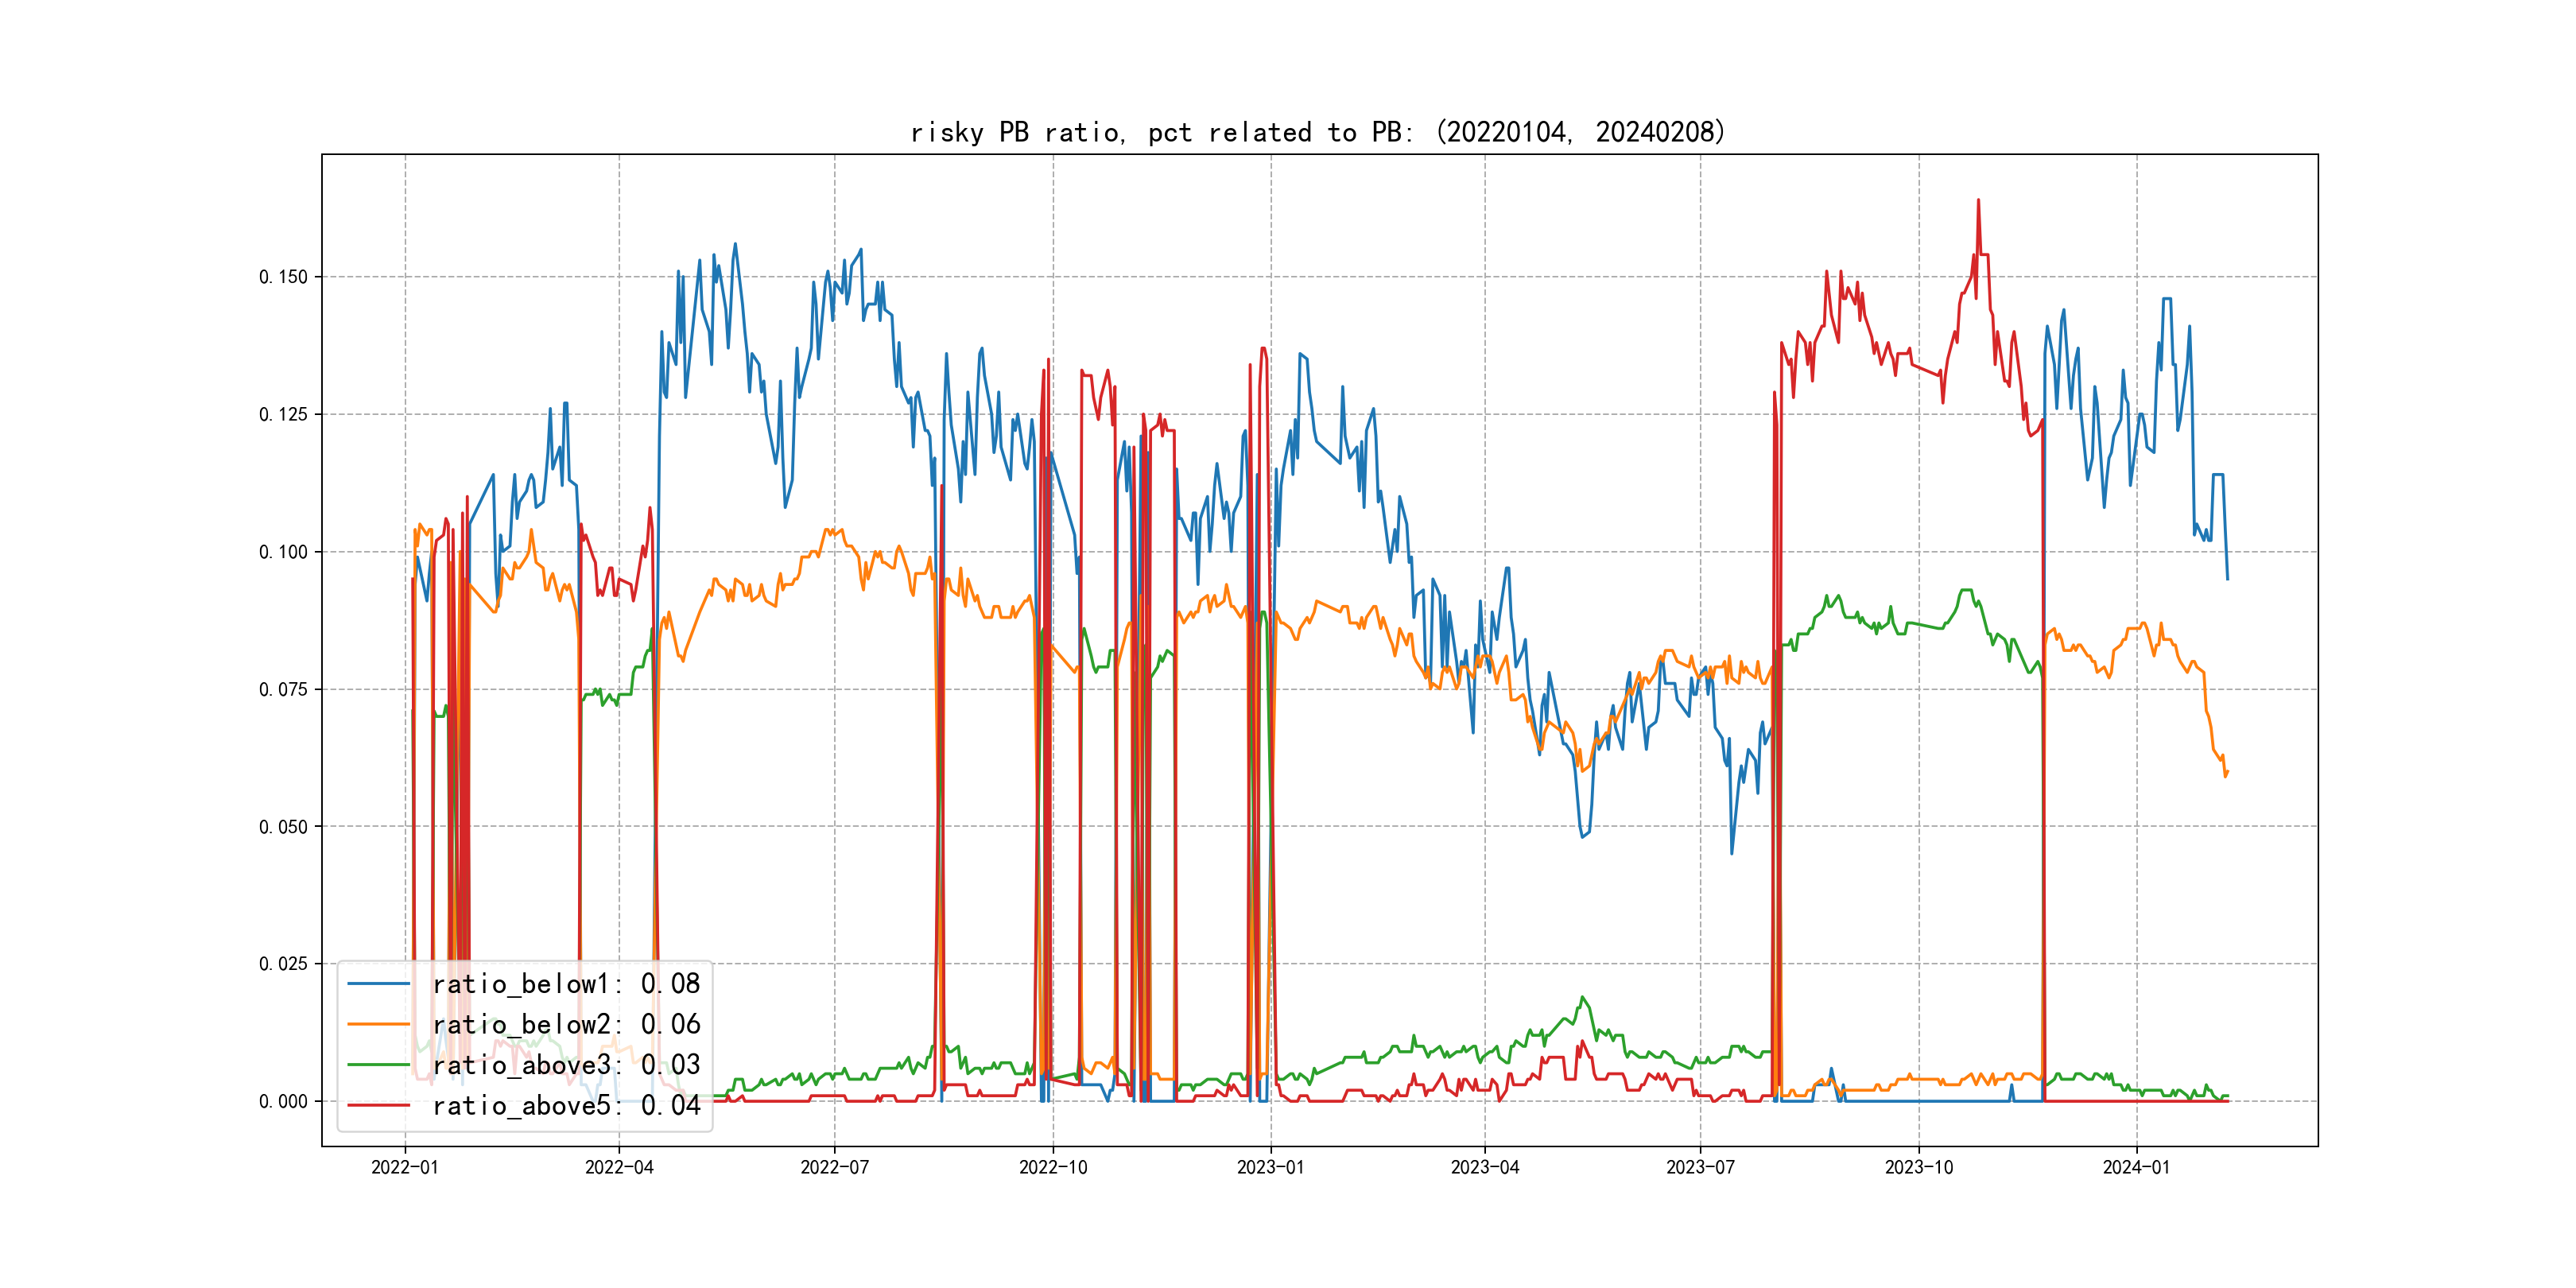Screen dimensions: 2576x1288
Task: Click the 0.150 y-axis tick label
Action: [283, 277]
